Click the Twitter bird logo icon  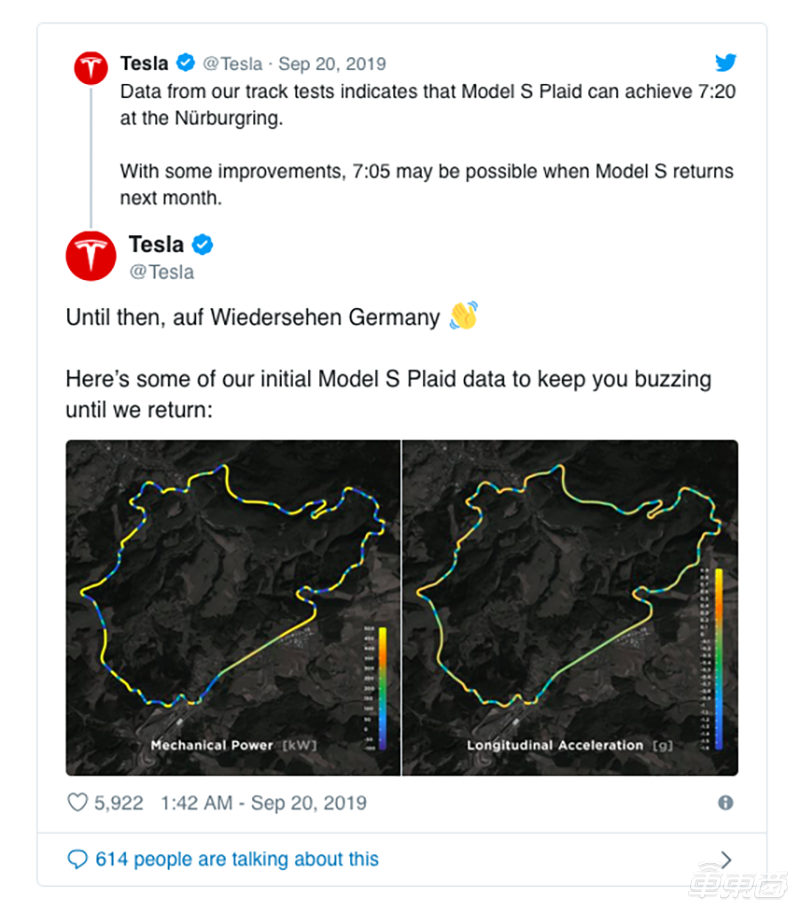coord(726,62)
